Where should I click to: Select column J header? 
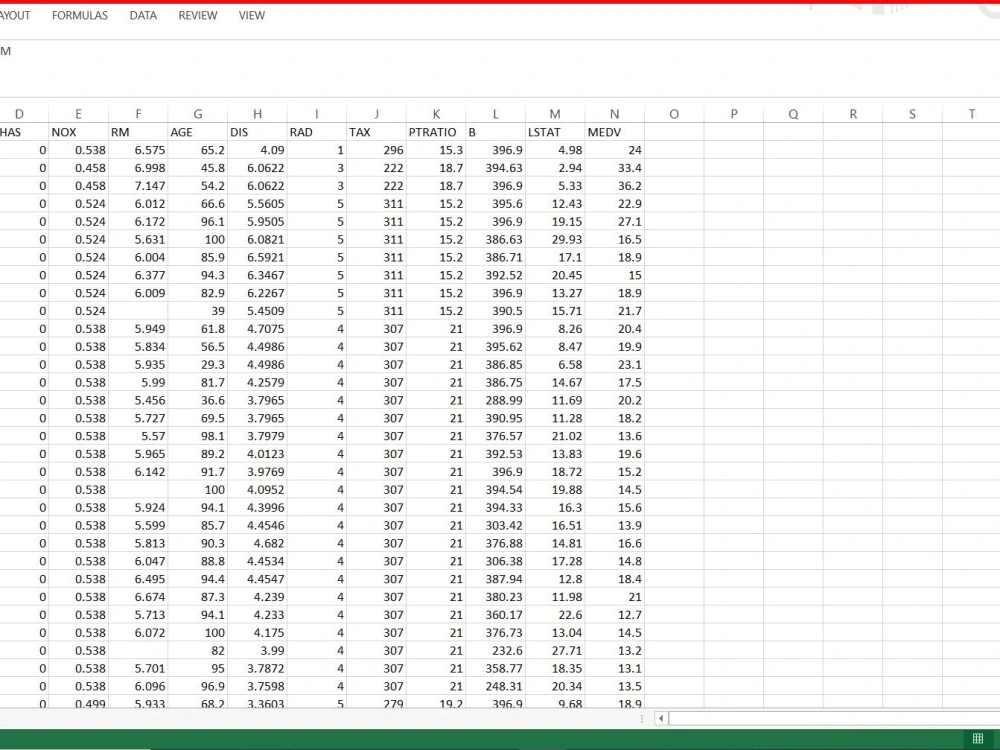pyautogui.click(x=376, y=114)
